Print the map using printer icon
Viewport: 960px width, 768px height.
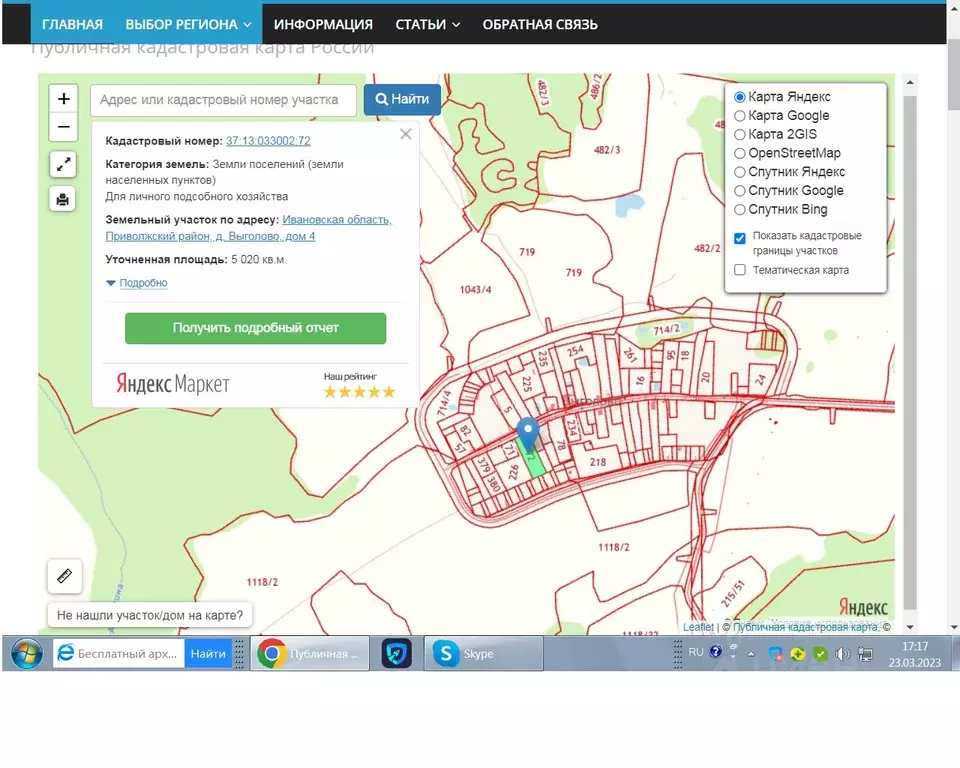pos(62,199)
